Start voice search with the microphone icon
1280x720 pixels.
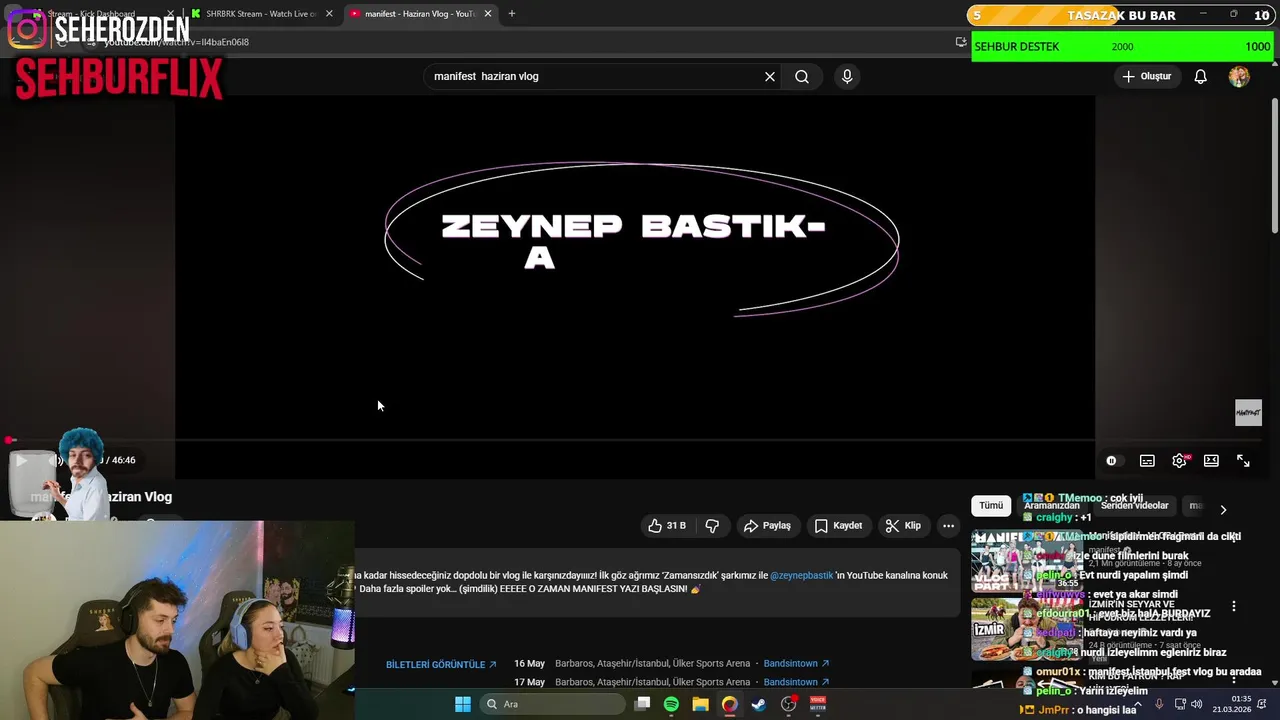pyautogui.click(x=847, y=76)
